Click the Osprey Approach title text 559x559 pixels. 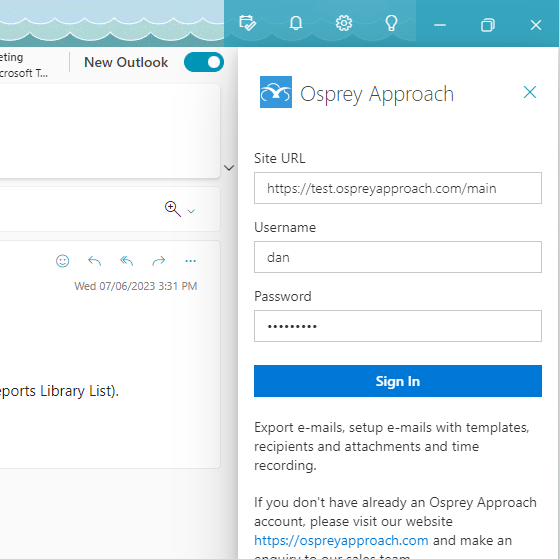coord(377,94)
